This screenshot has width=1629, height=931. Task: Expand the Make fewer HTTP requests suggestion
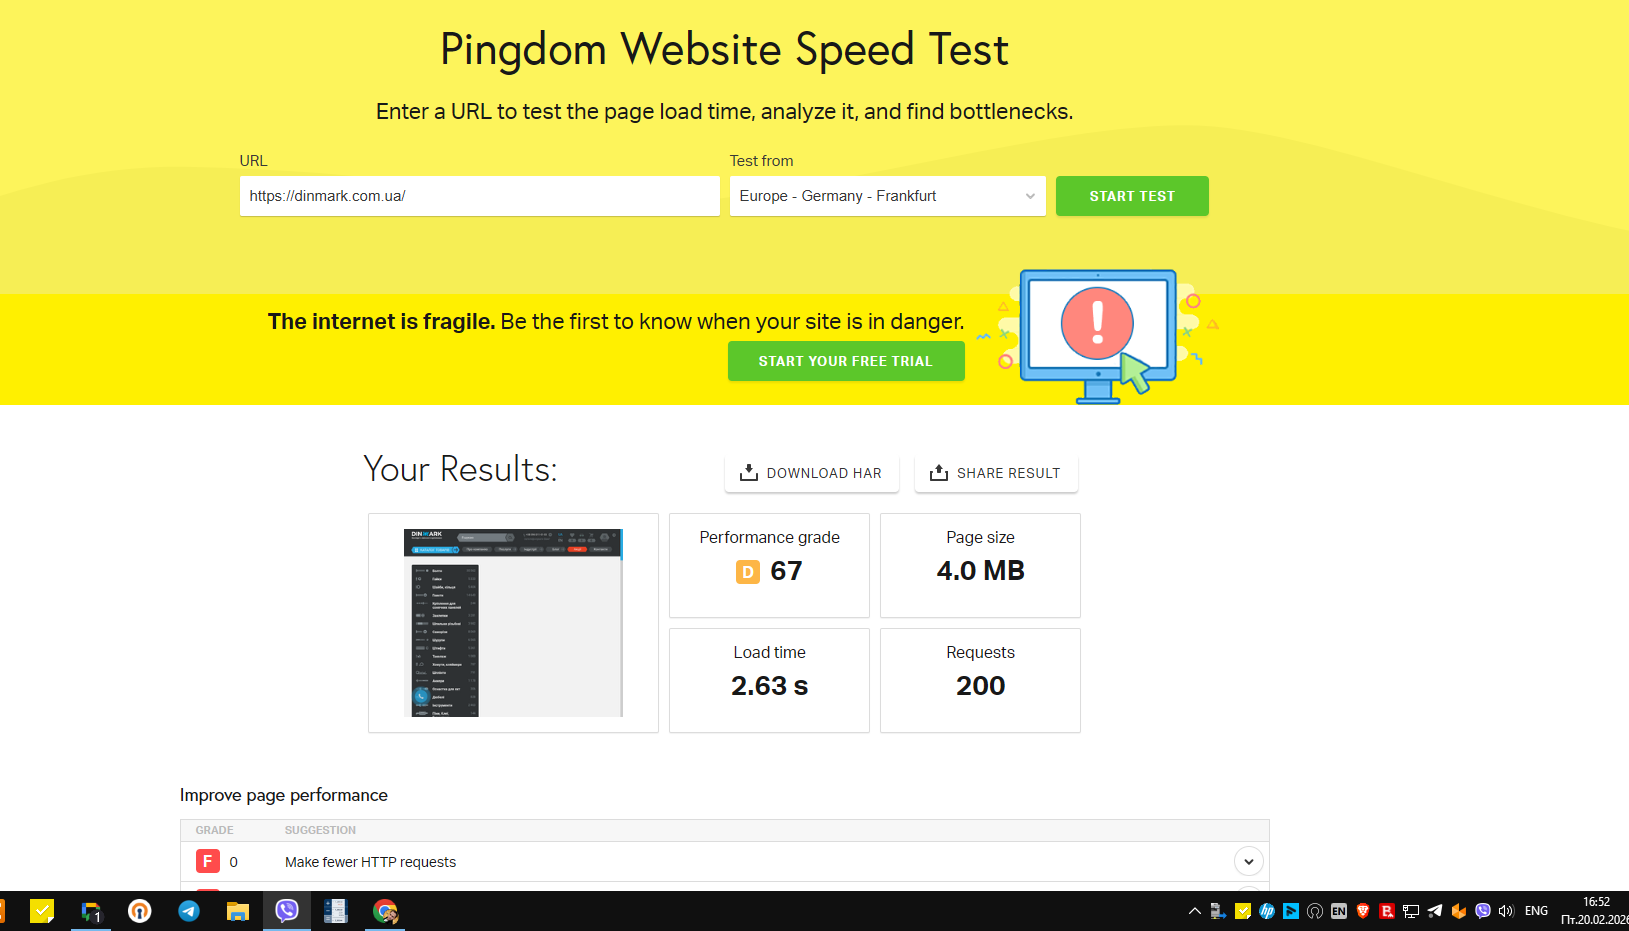click(1249, 861)
